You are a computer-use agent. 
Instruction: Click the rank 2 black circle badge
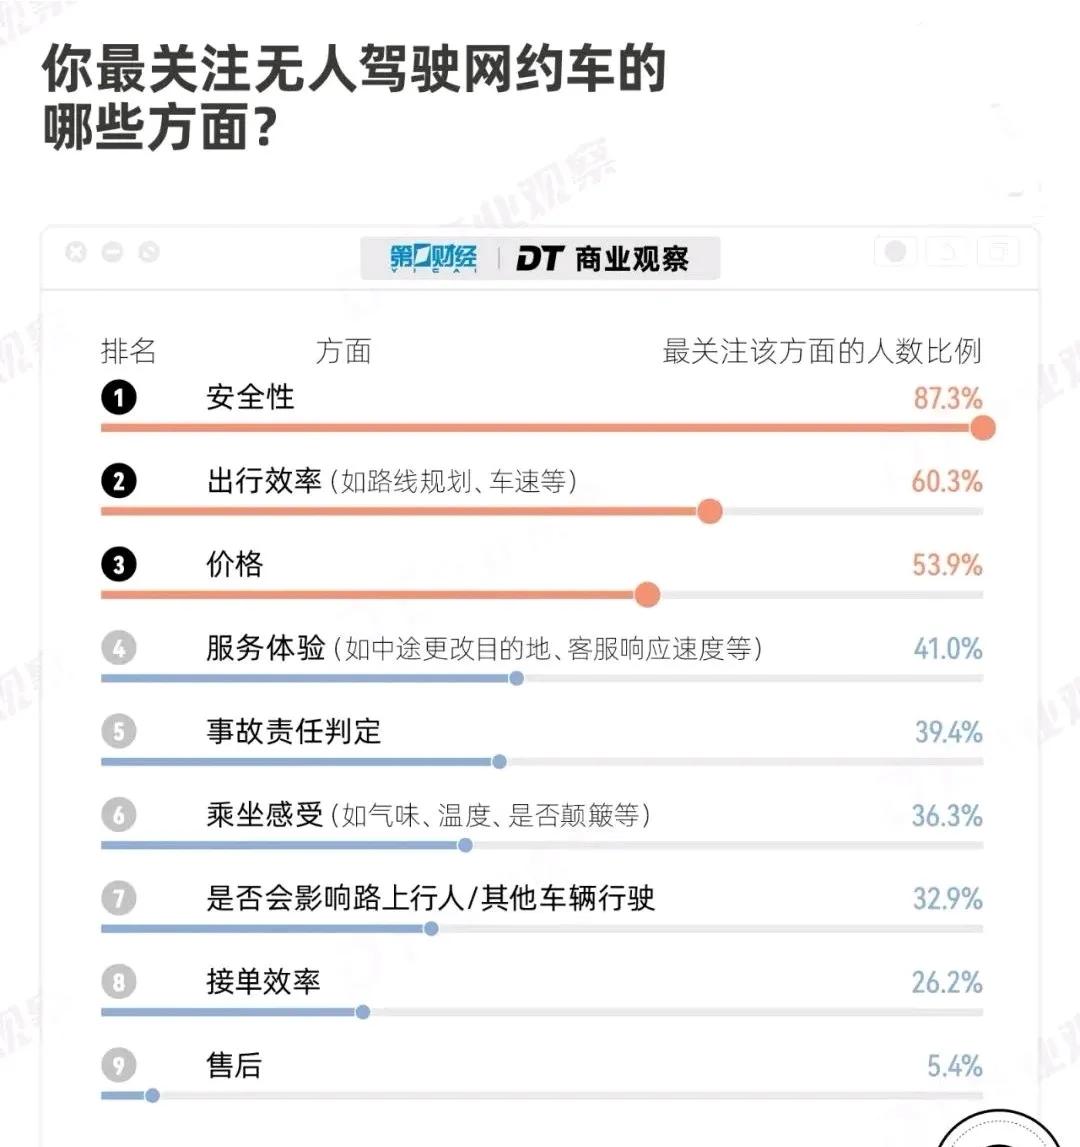[x=119, y=481]
